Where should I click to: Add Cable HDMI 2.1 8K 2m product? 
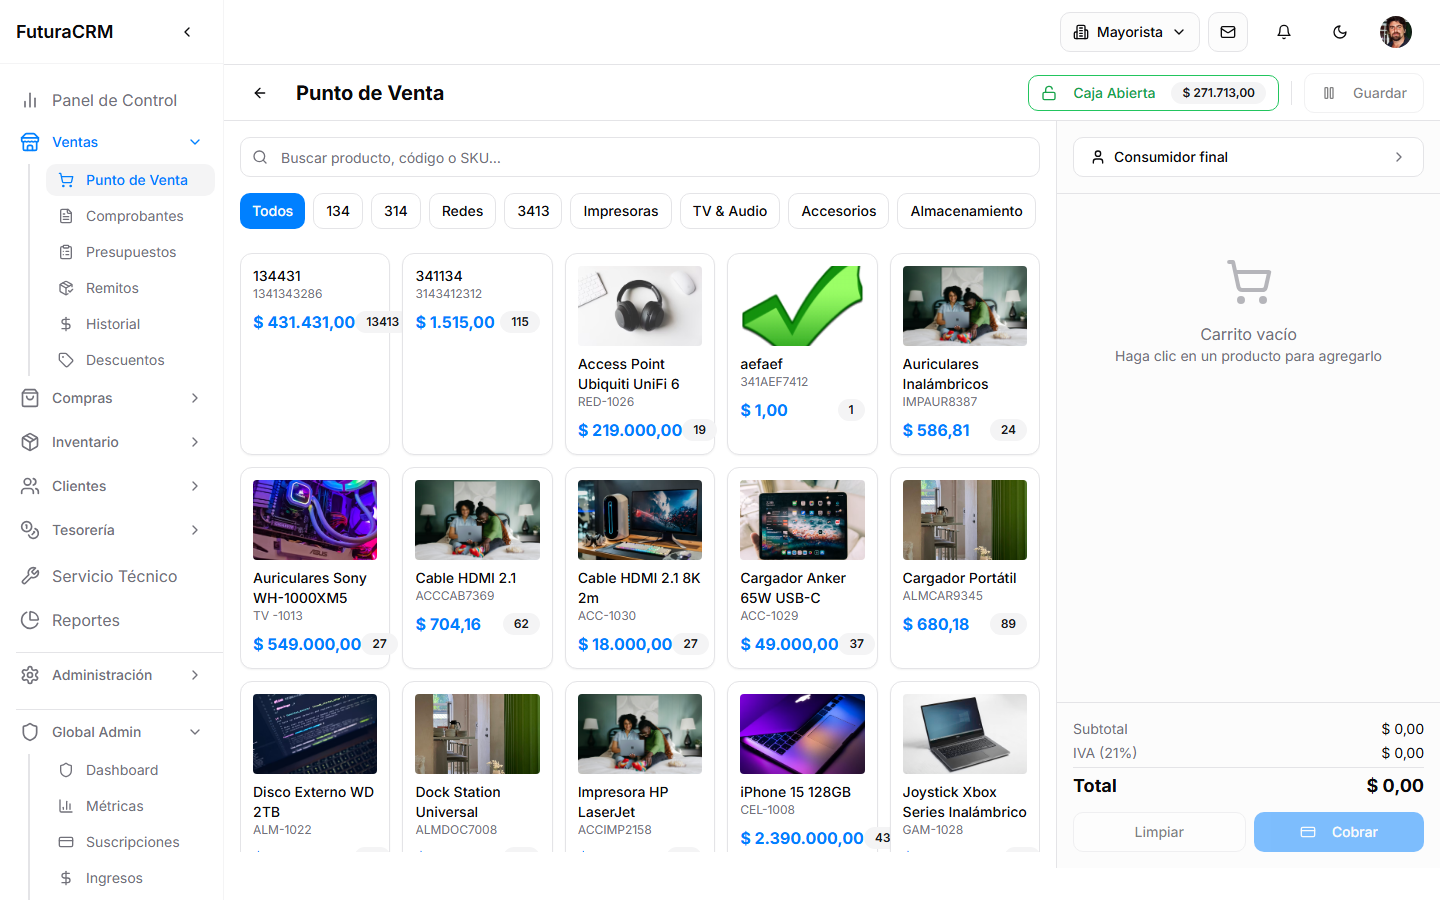coord(640,568)
